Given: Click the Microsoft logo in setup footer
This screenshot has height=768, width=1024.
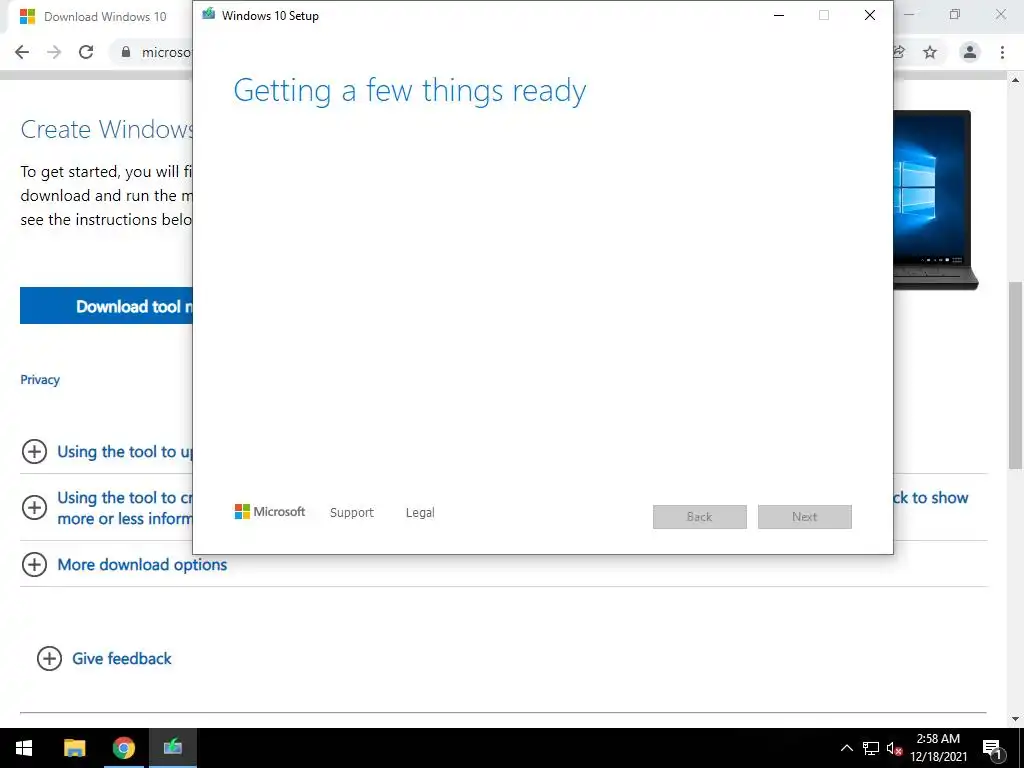Looking at the screenshot, I should tap(270, 512).
